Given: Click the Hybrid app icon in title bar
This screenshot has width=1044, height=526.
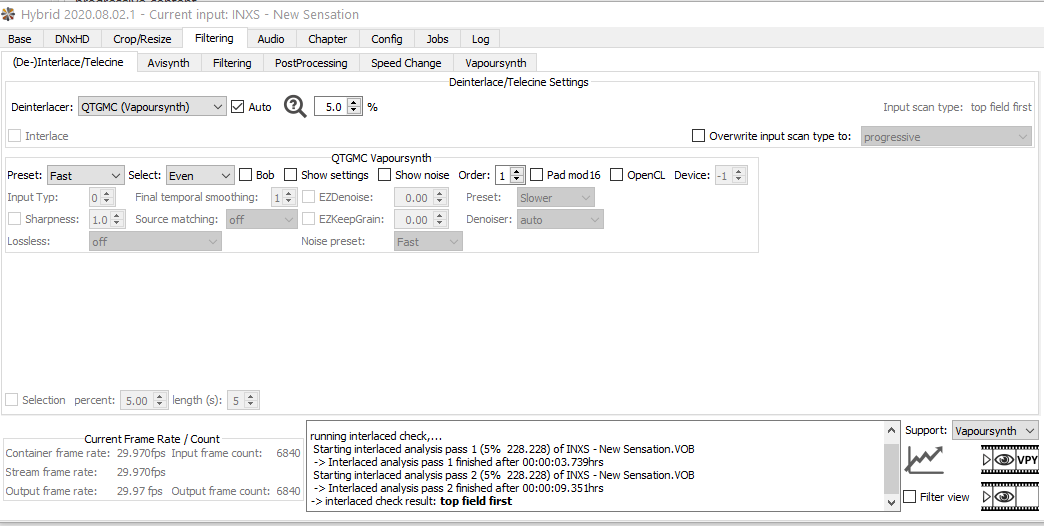Looking at the screenshot, I should pos(8,14).
